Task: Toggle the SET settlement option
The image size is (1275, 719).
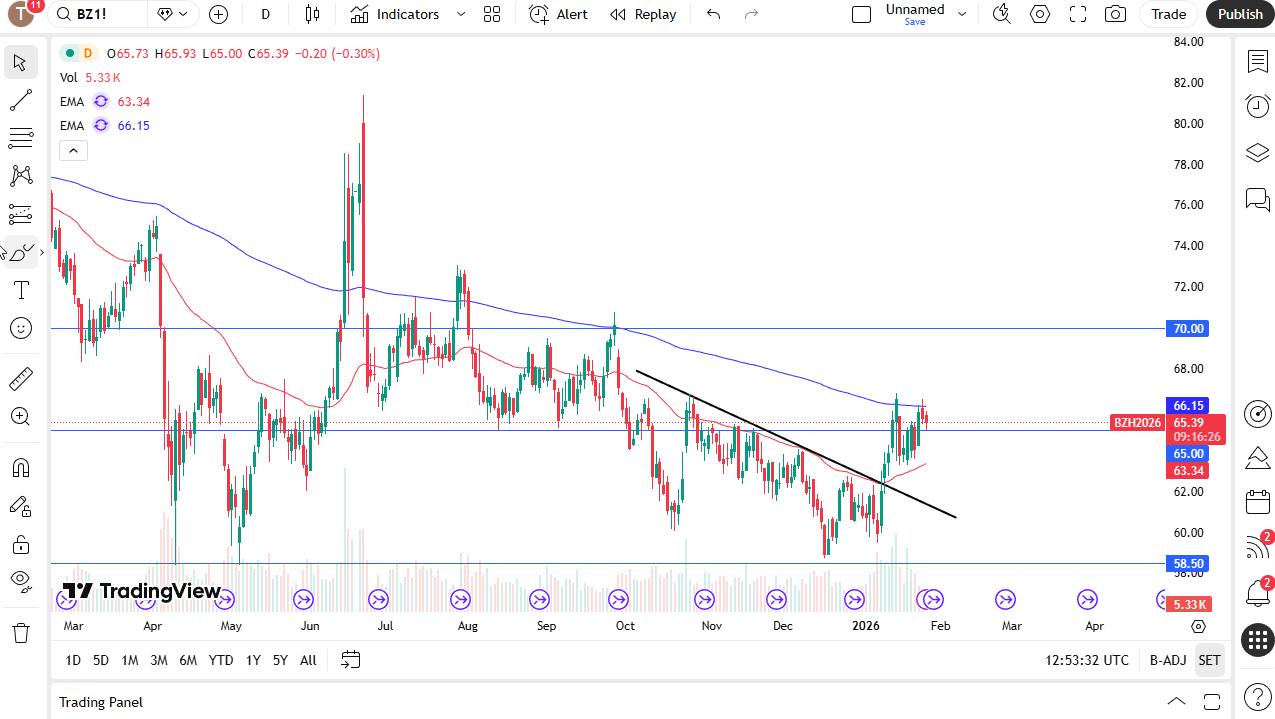Action: pos(1209,660)
